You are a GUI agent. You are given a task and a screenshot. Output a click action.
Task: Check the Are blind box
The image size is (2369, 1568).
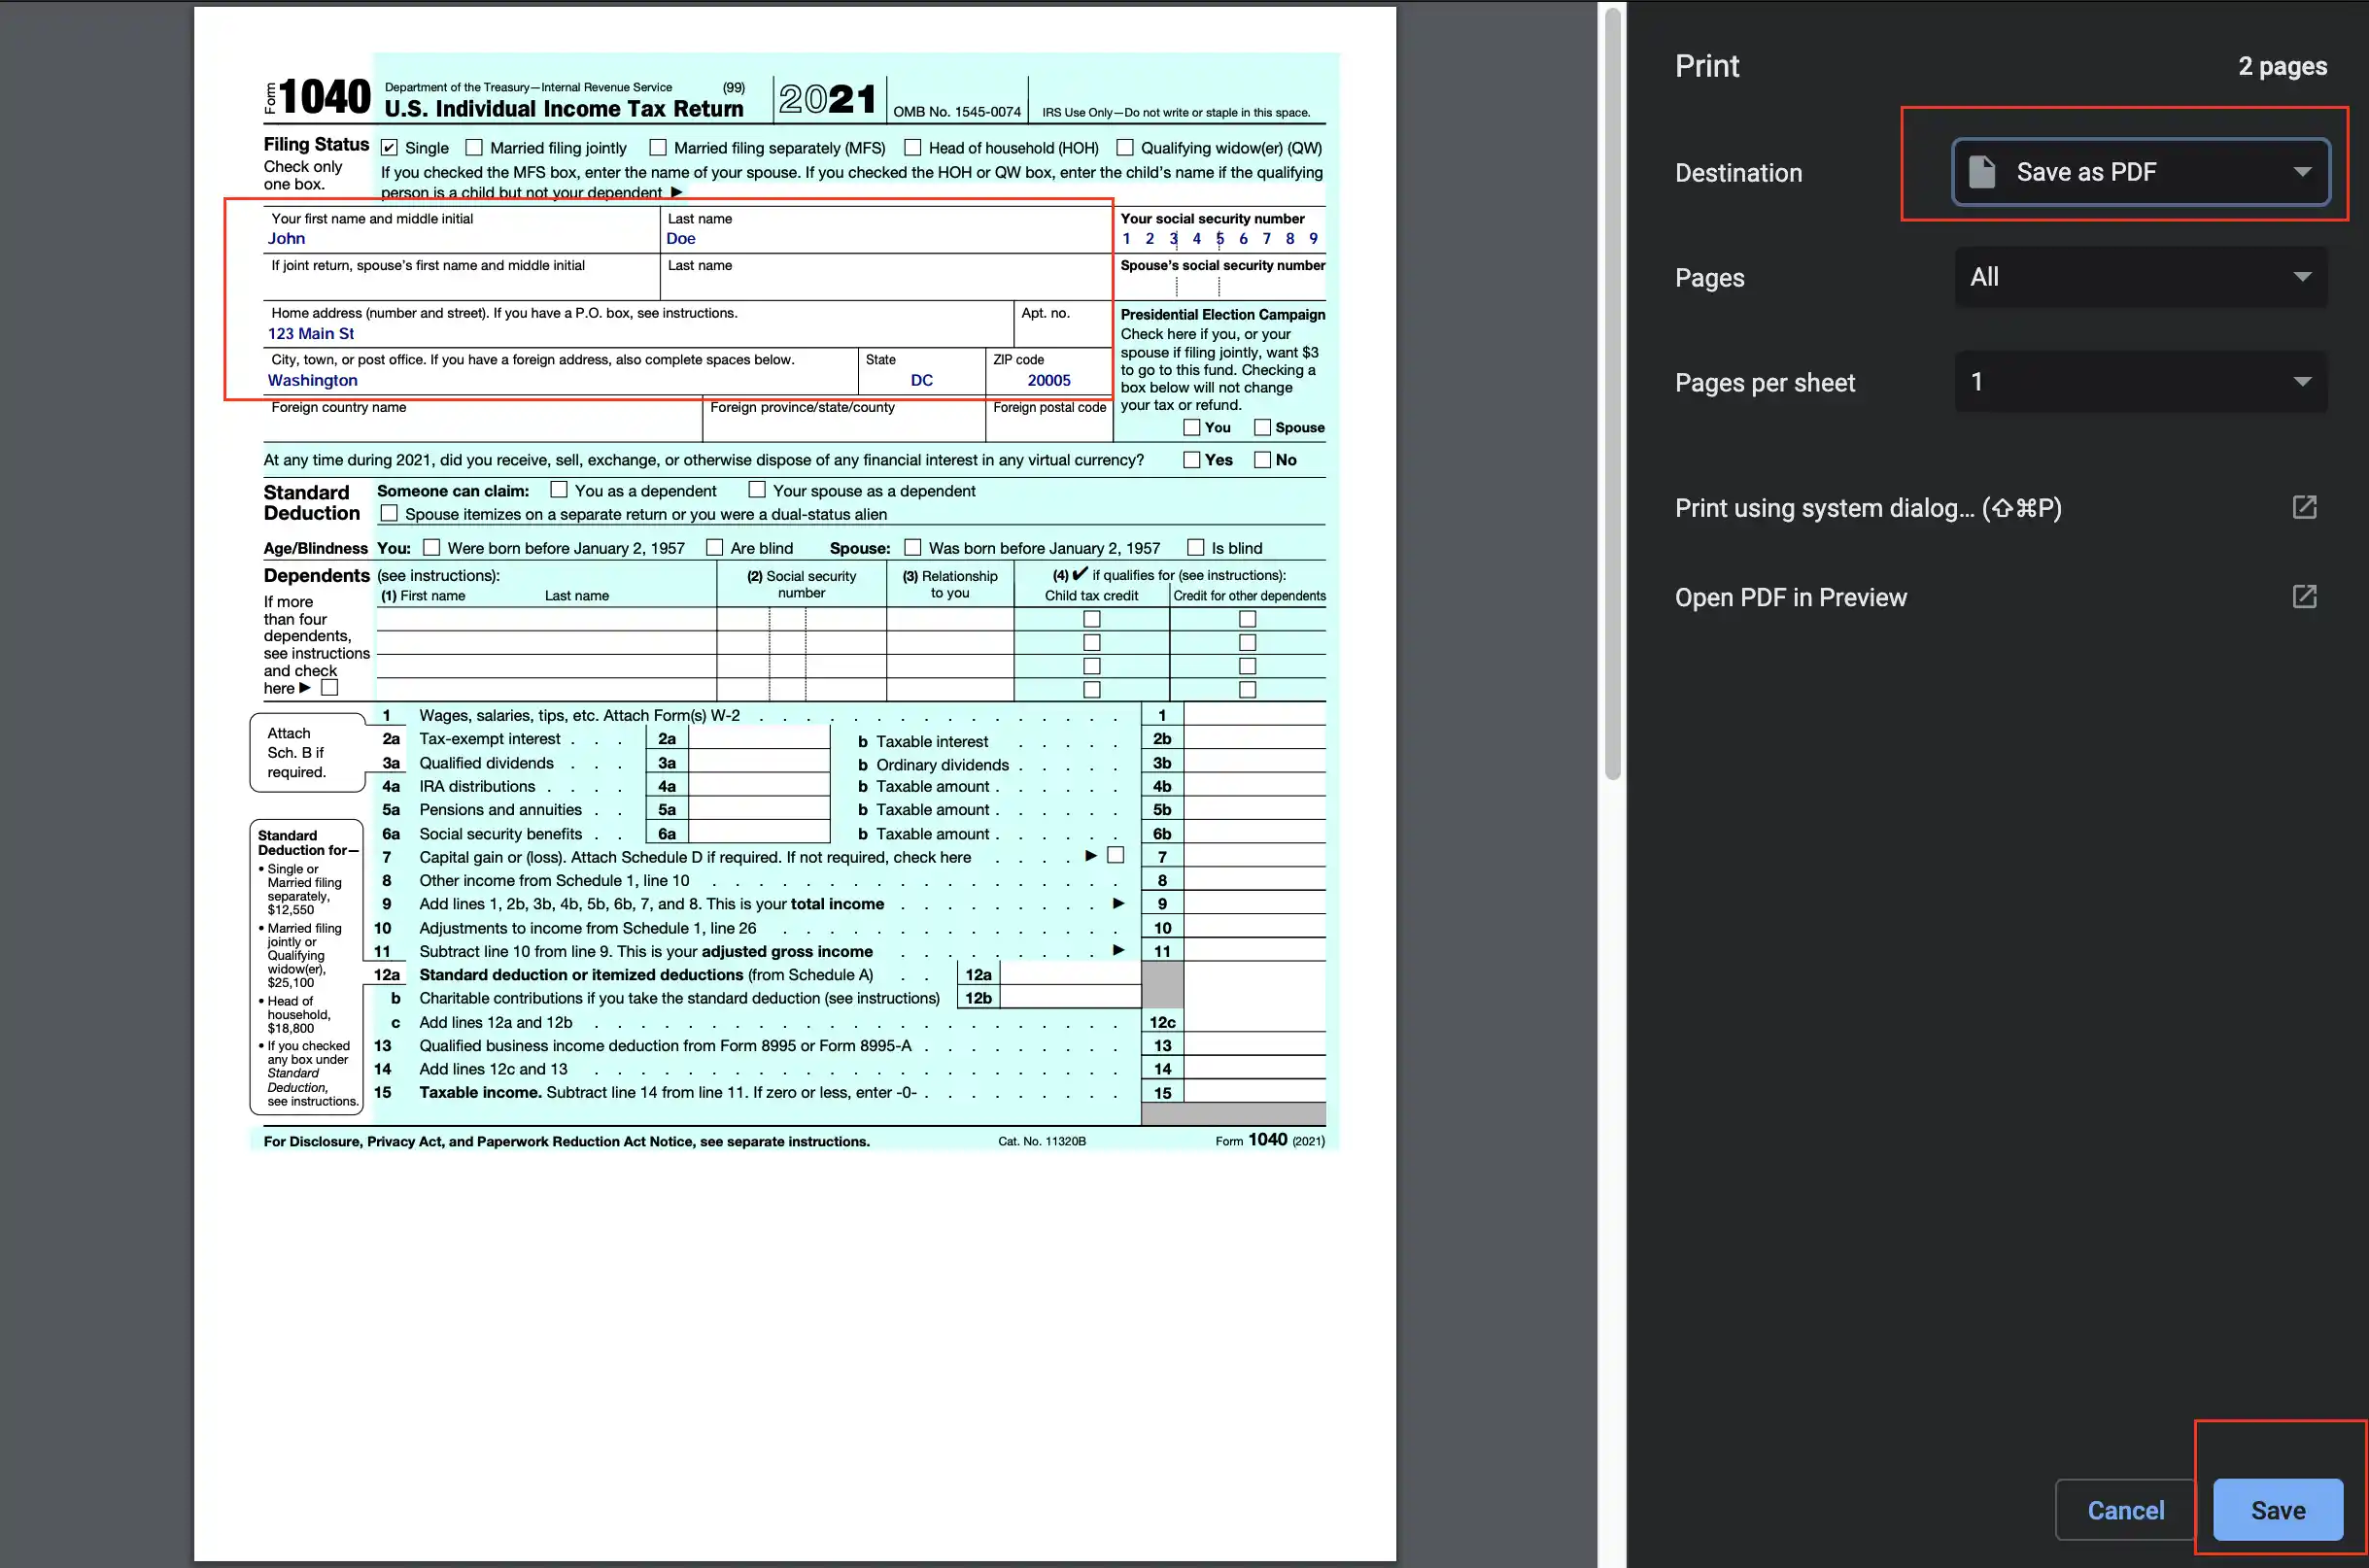point(714,547)
